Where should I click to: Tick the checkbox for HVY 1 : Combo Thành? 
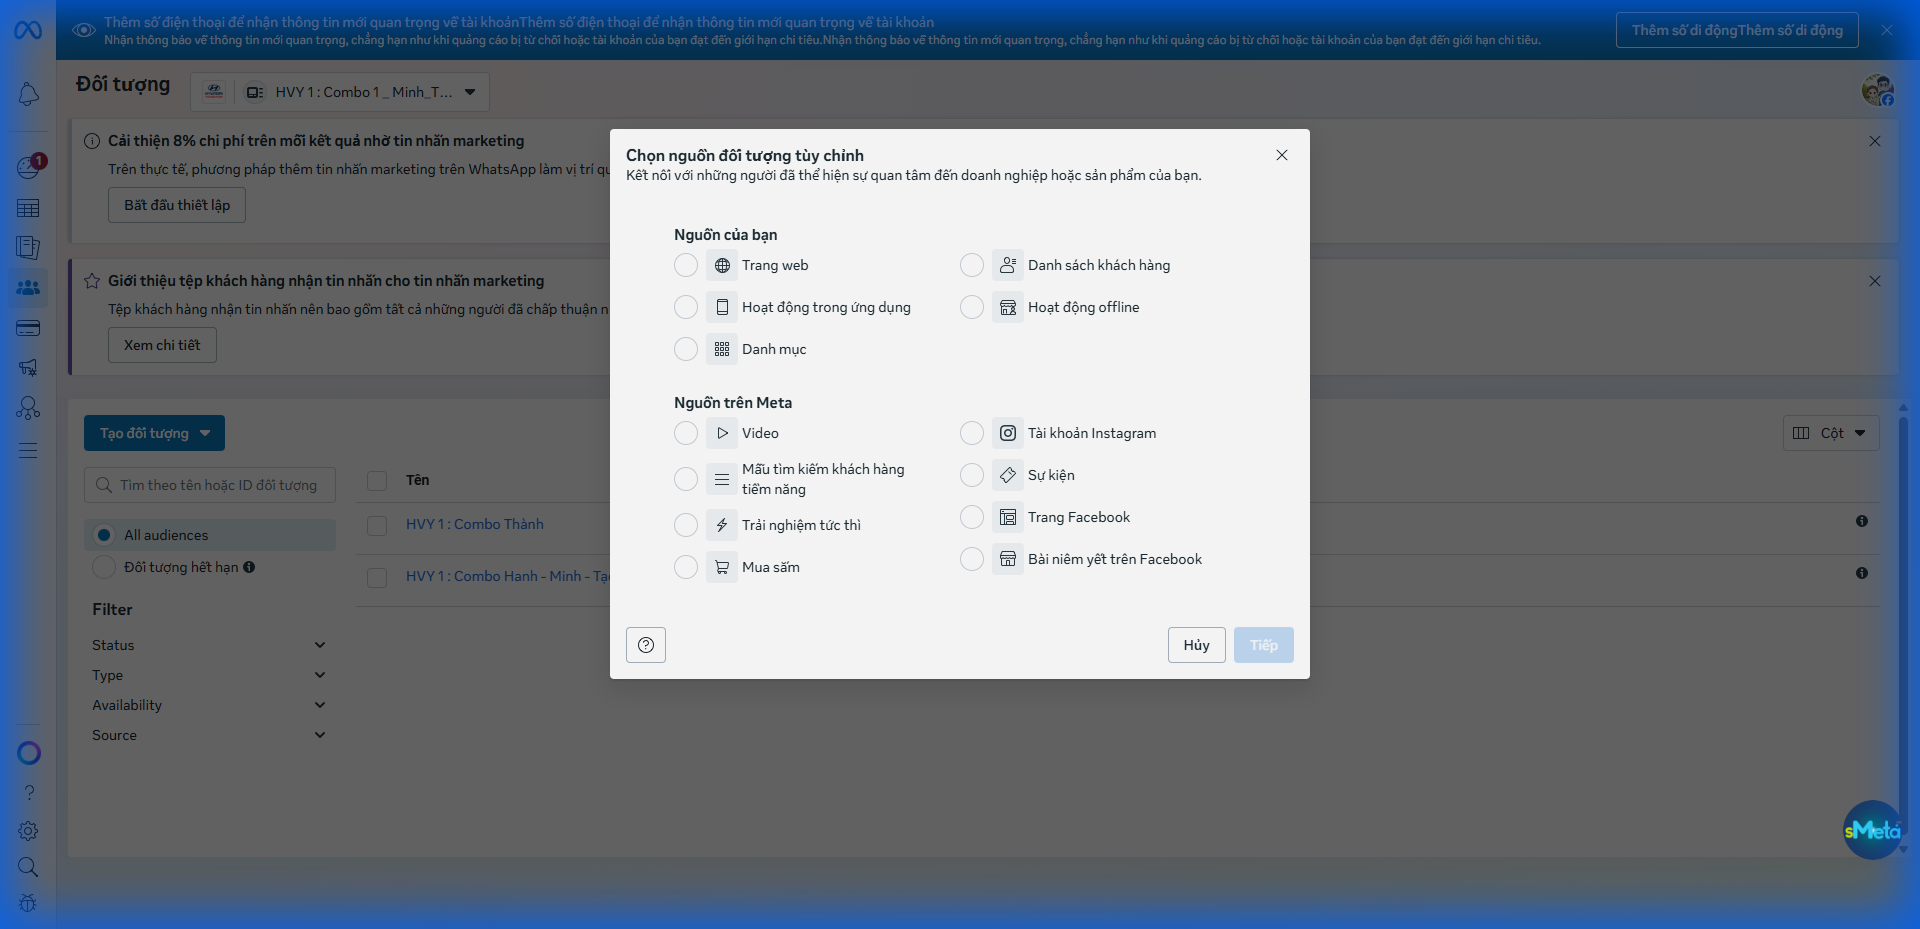coord(377,525)
